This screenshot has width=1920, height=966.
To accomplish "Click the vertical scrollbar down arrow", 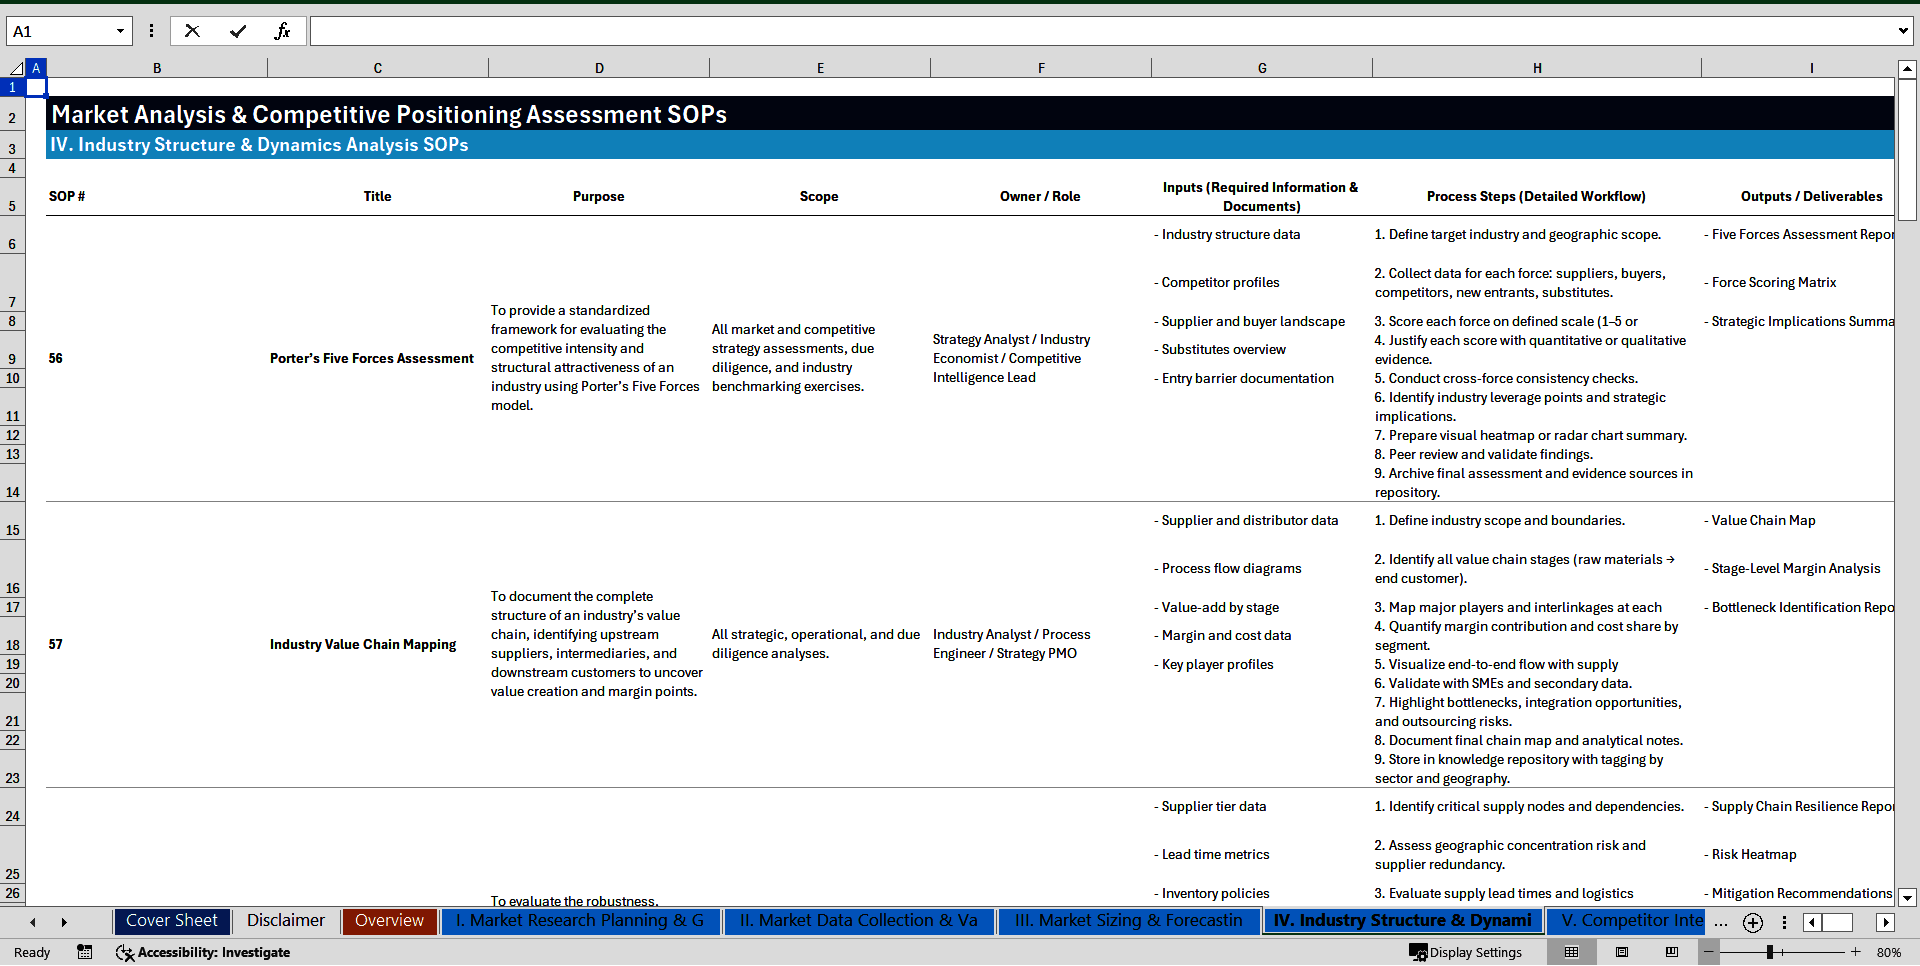I will point(1909,898).
